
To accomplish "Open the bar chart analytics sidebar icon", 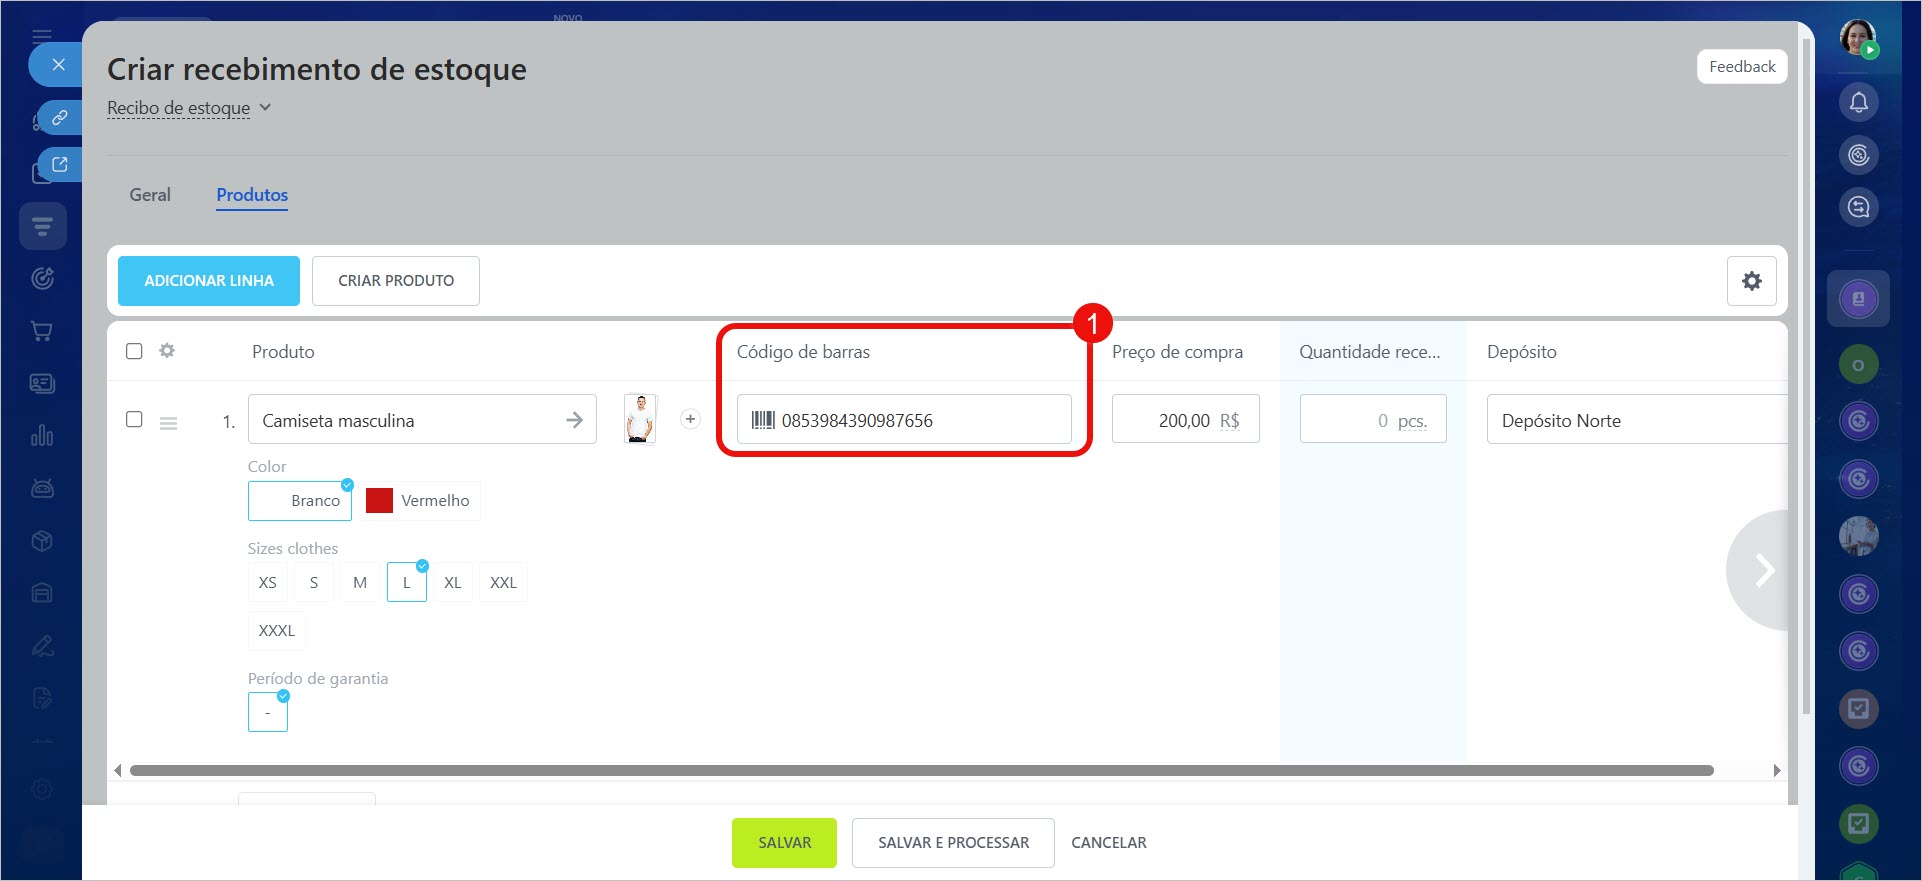I will [42, 436].
